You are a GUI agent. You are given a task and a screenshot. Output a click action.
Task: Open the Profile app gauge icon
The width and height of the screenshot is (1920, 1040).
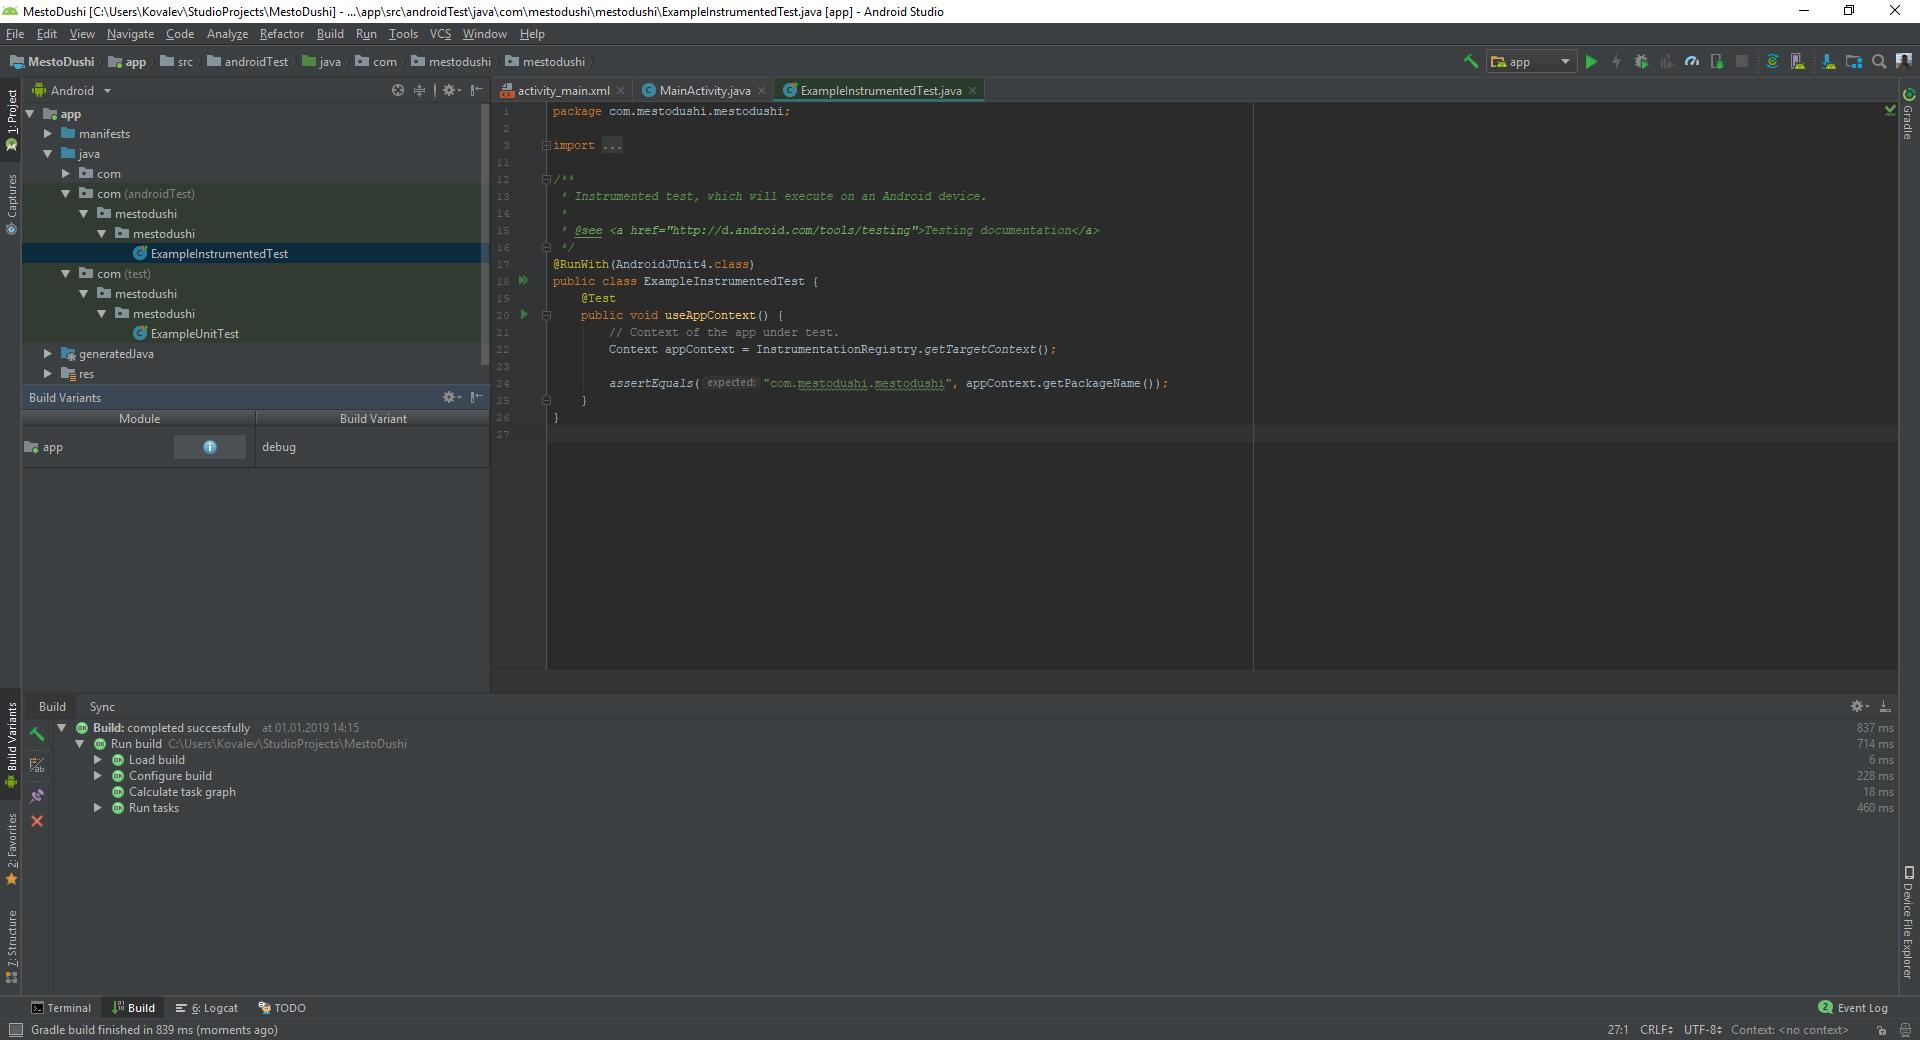click(1692, 62)
